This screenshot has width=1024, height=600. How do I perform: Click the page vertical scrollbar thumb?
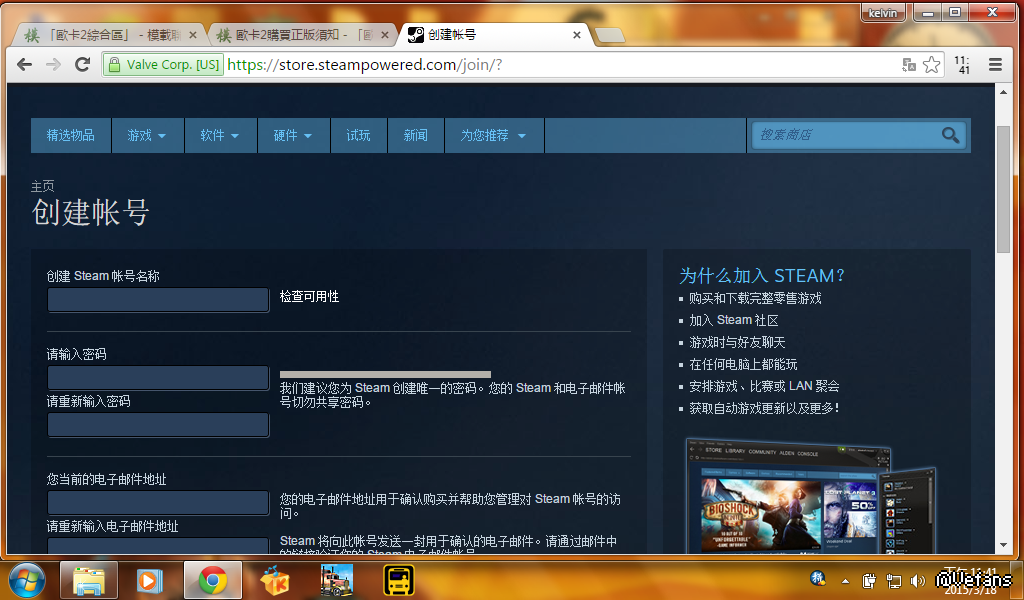(1005, 190)
